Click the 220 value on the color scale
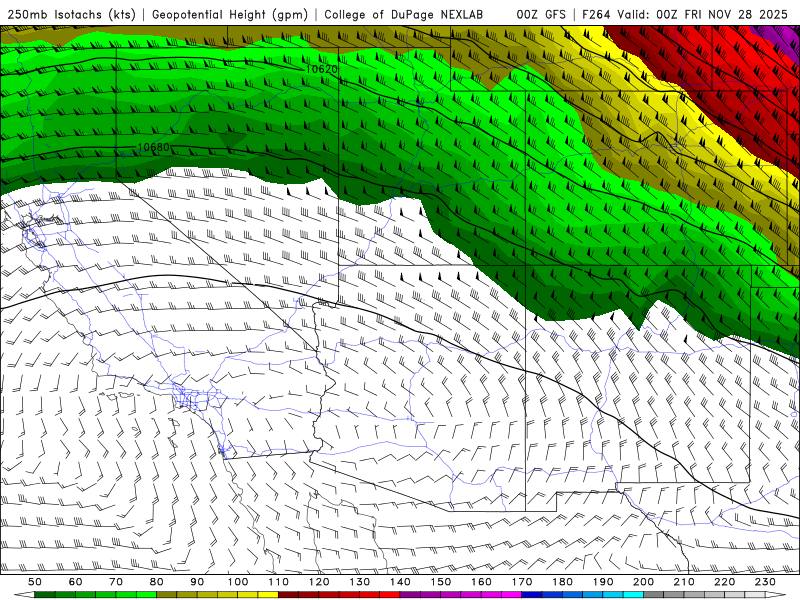The image size is (800, 600). (724, 582)
